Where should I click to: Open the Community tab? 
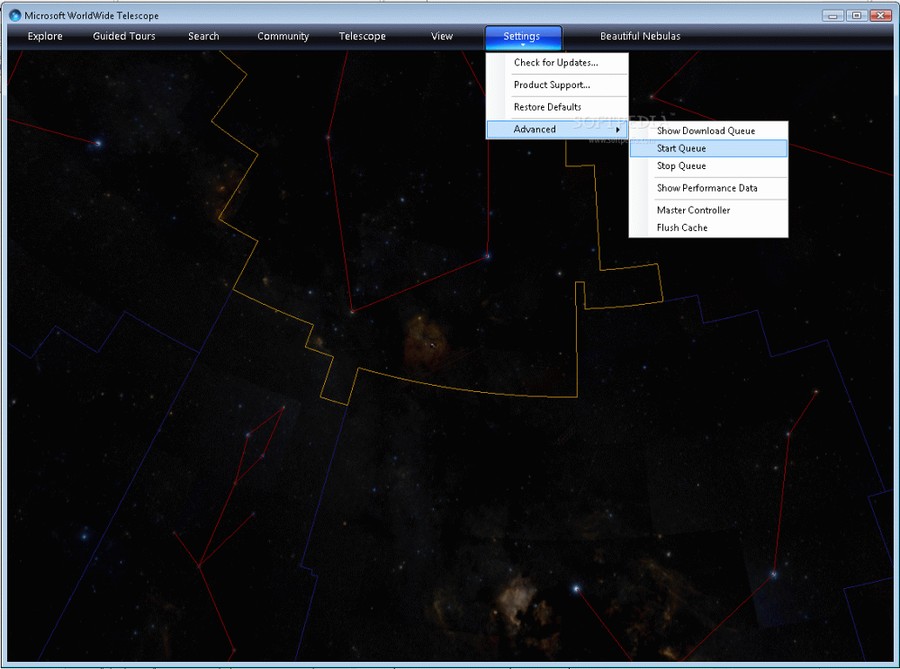pyautogui.click(x=283, y=36)
